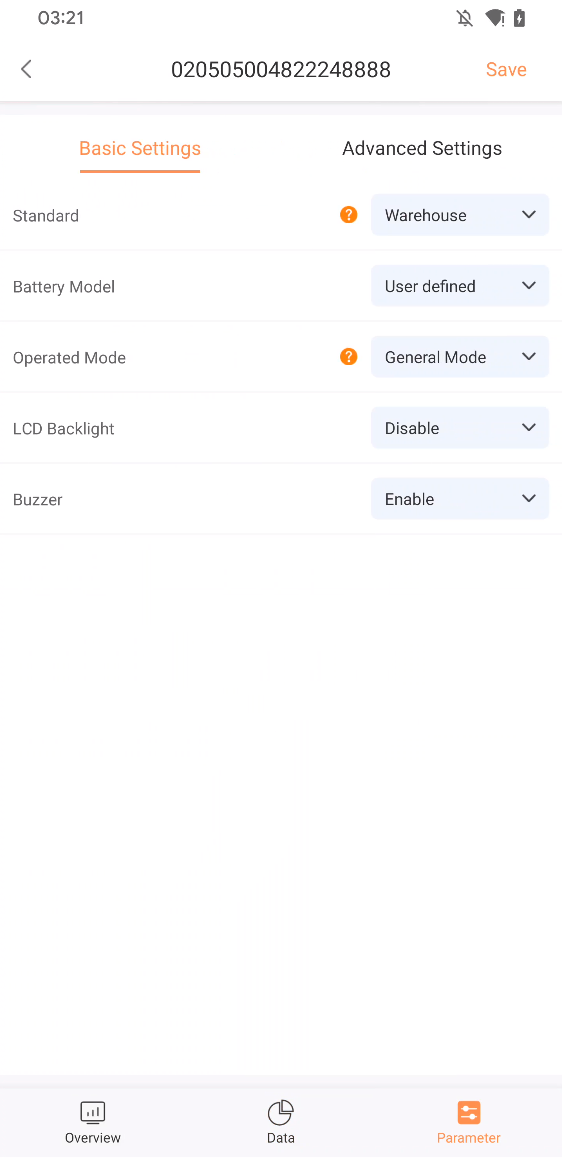Tap the muted notification bell icon
The width and height of the screenshot is (562, 1158).
465,18
